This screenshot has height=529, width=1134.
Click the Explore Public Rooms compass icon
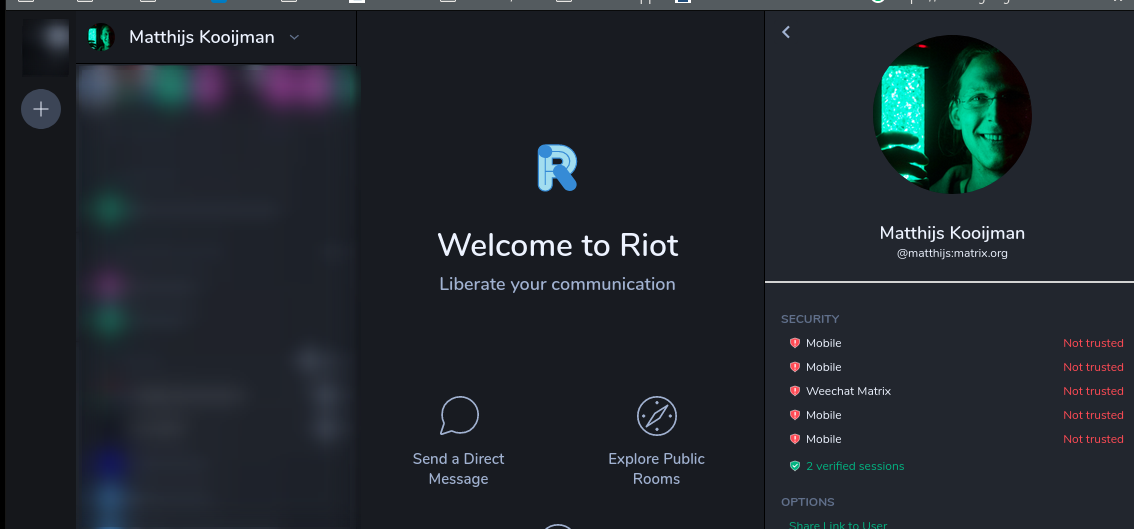pyautogui.click(x=657, y=415)
